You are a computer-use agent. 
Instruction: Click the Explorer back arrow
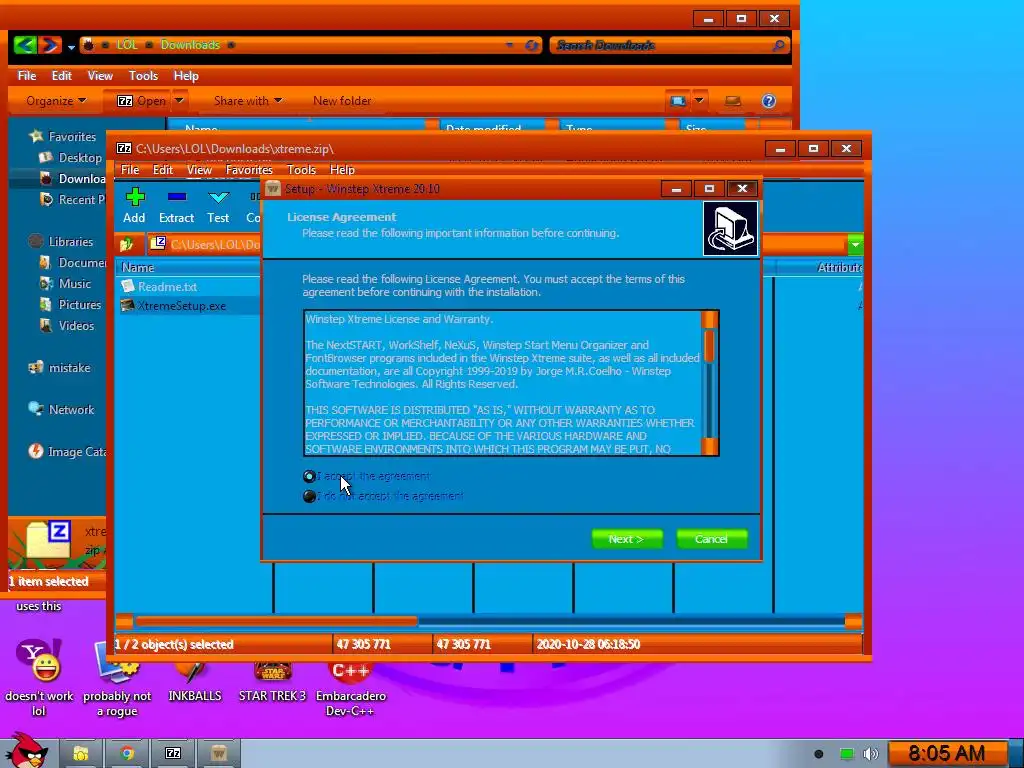(x=25, y=45)
